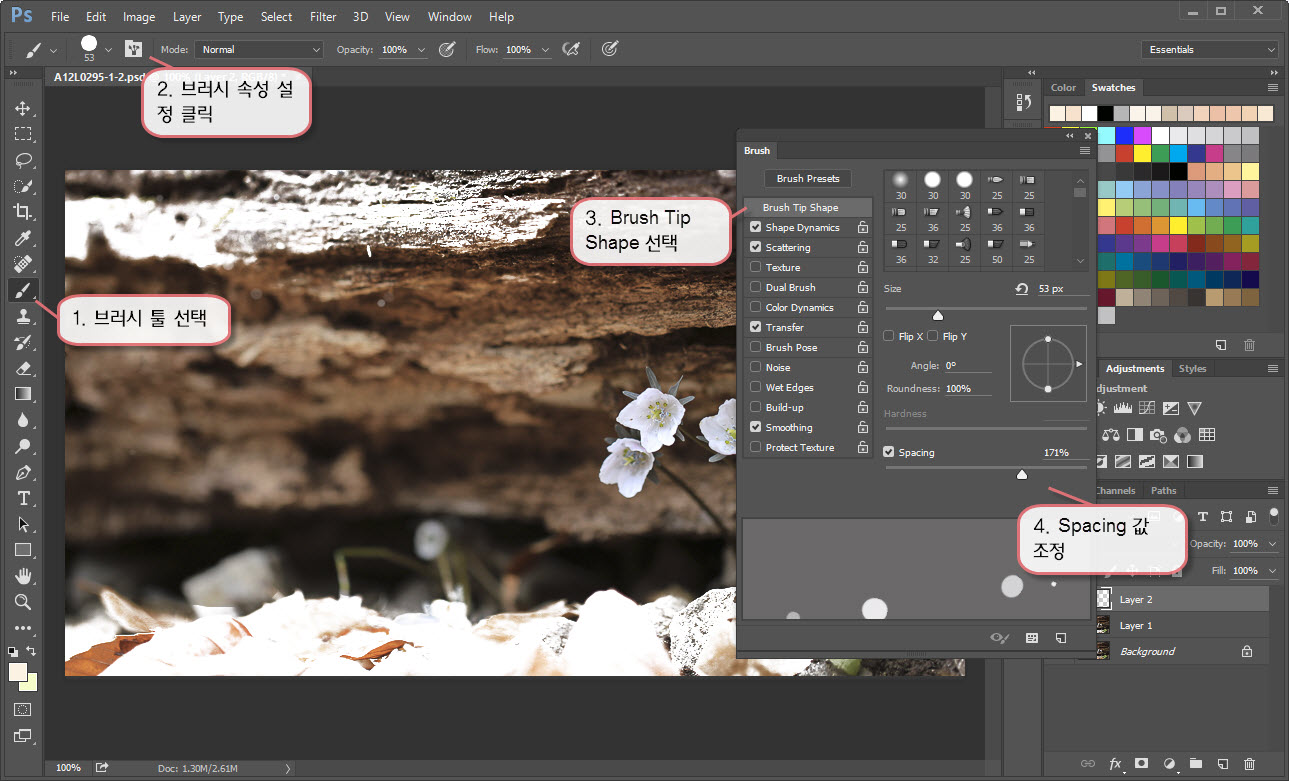Screen dimensions: 1289x781
Task: Select the Brush tool in toolbar
Action: coord(23,290)
